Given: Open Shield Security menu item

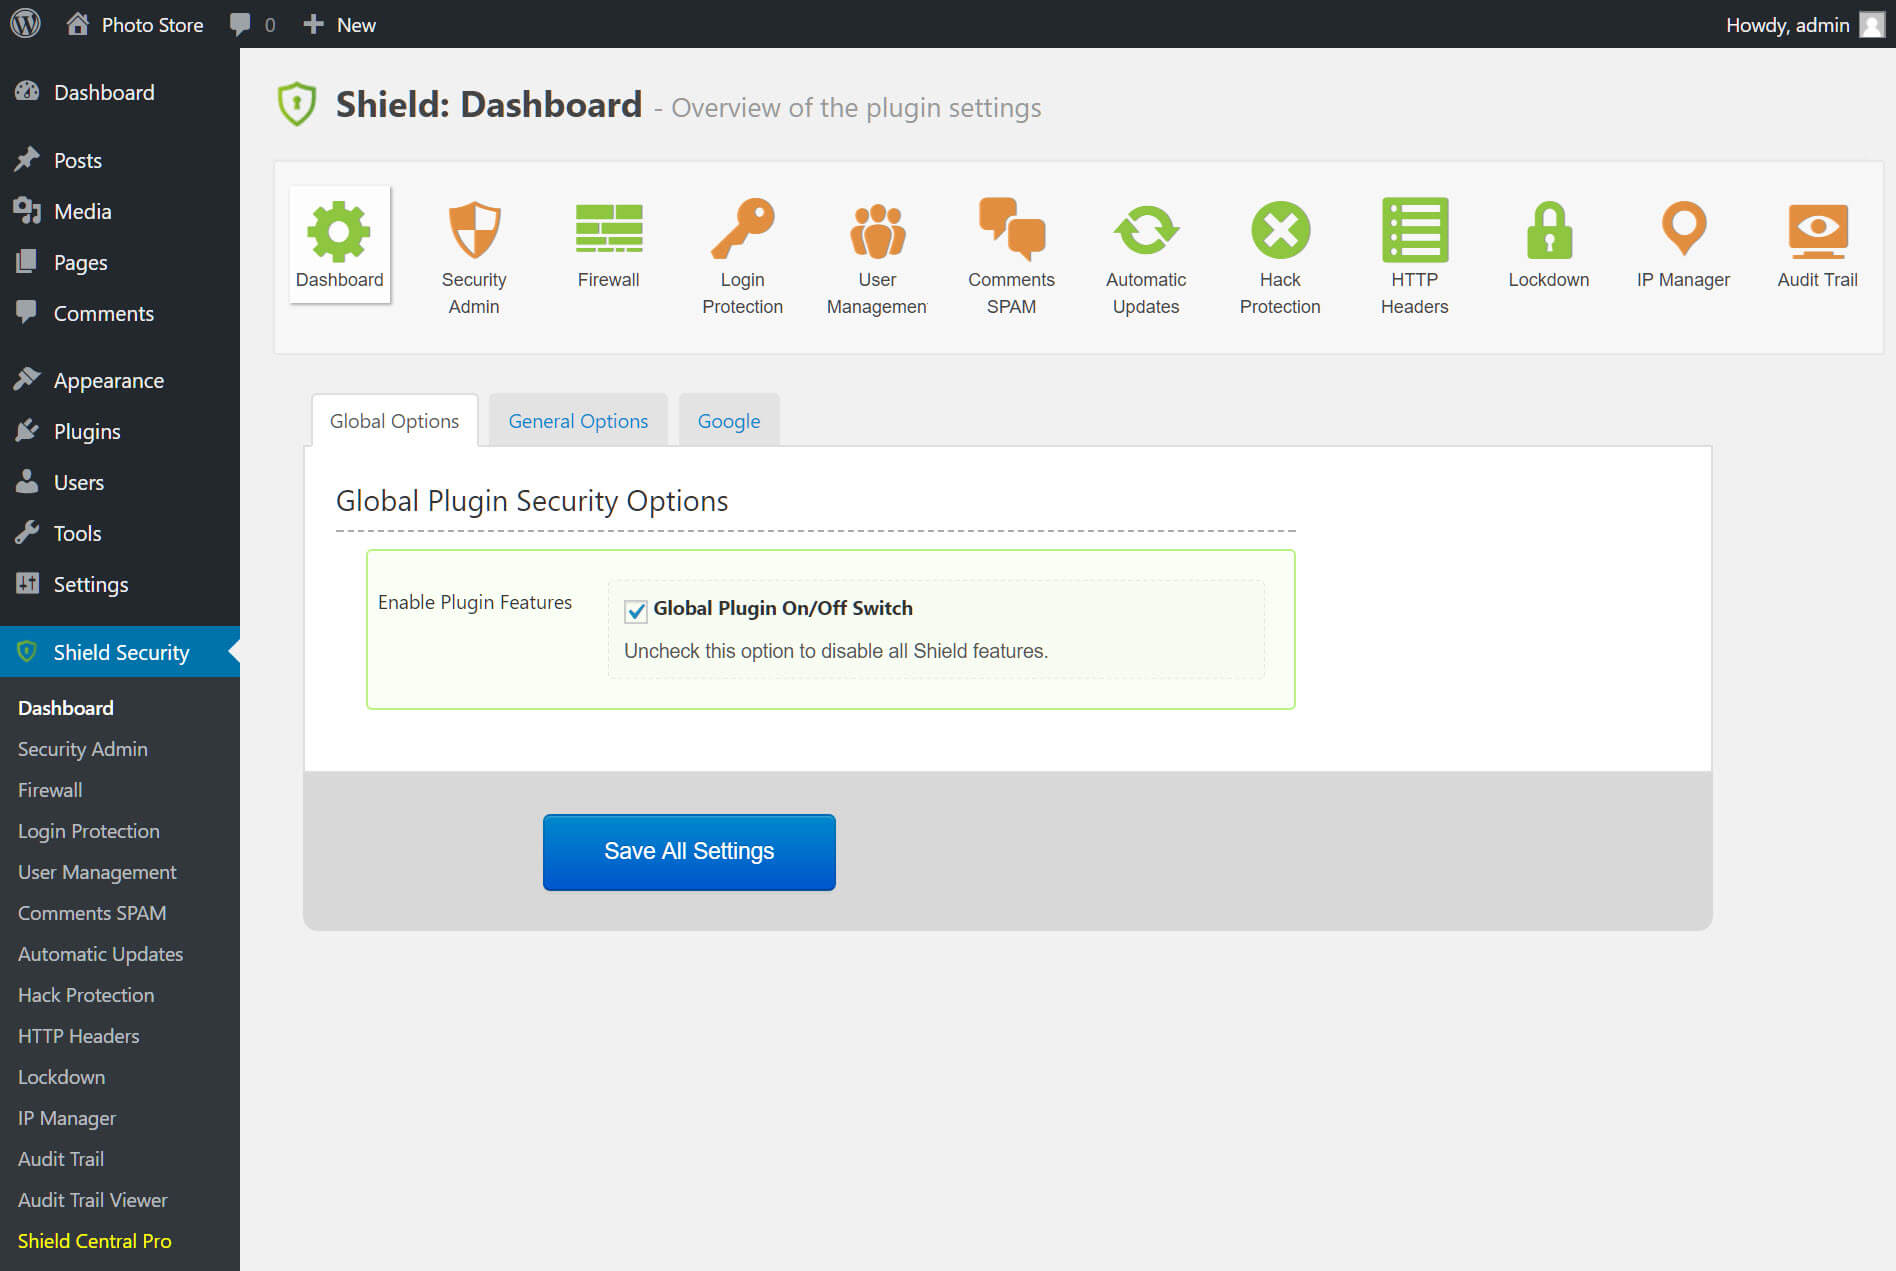Looking at the screenshot, I should [120, 652].
